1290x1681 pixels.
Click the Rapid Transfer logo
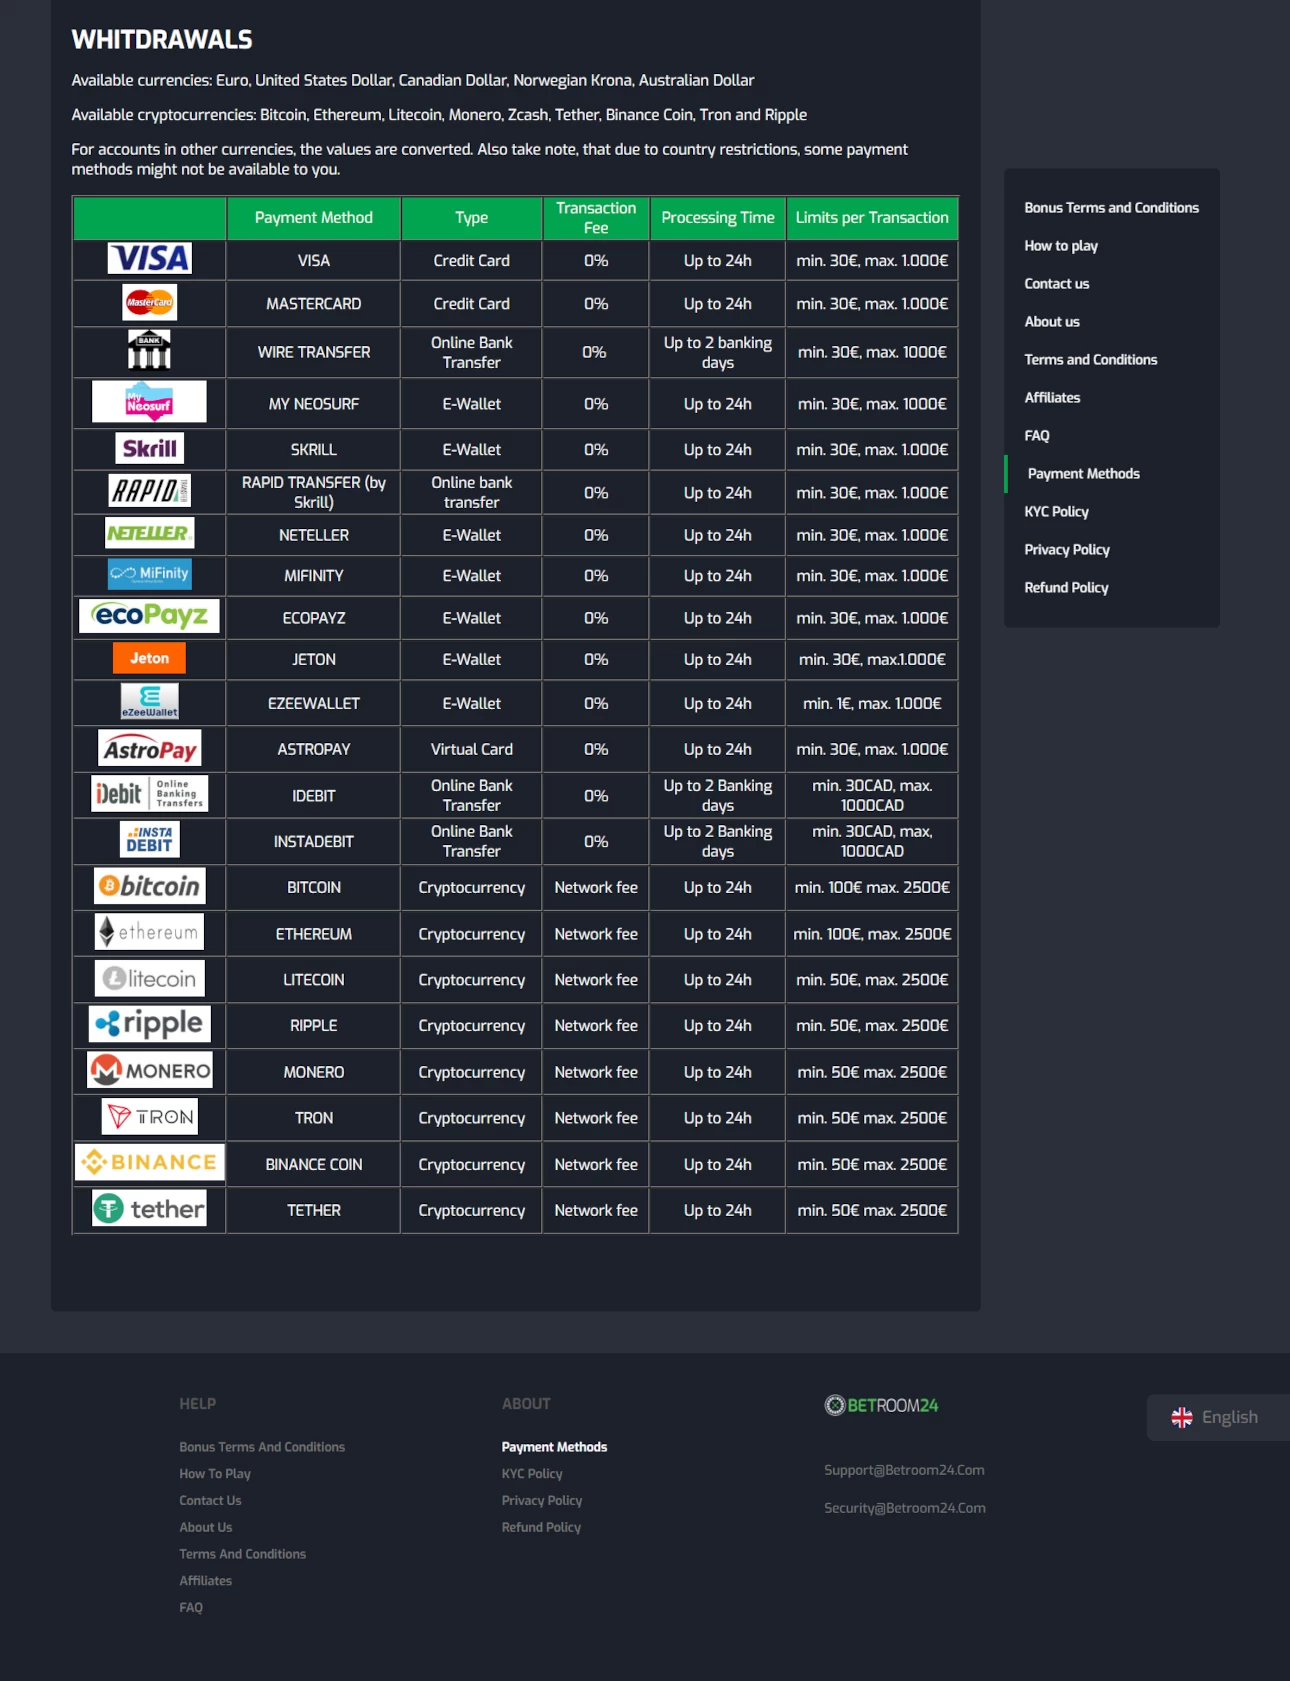(x=149, y=491)
